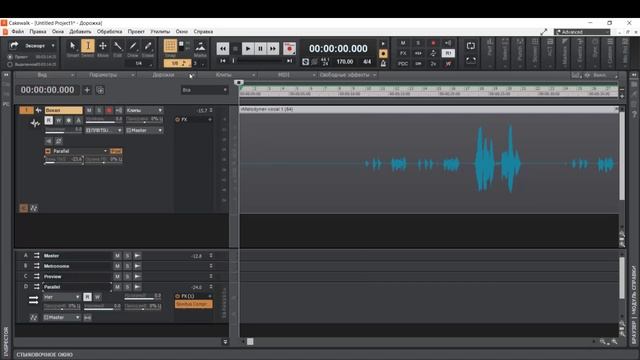Viewport: 640px width, 360px height.
Task: Start playback with the Play button
Action: click(248, 49)
